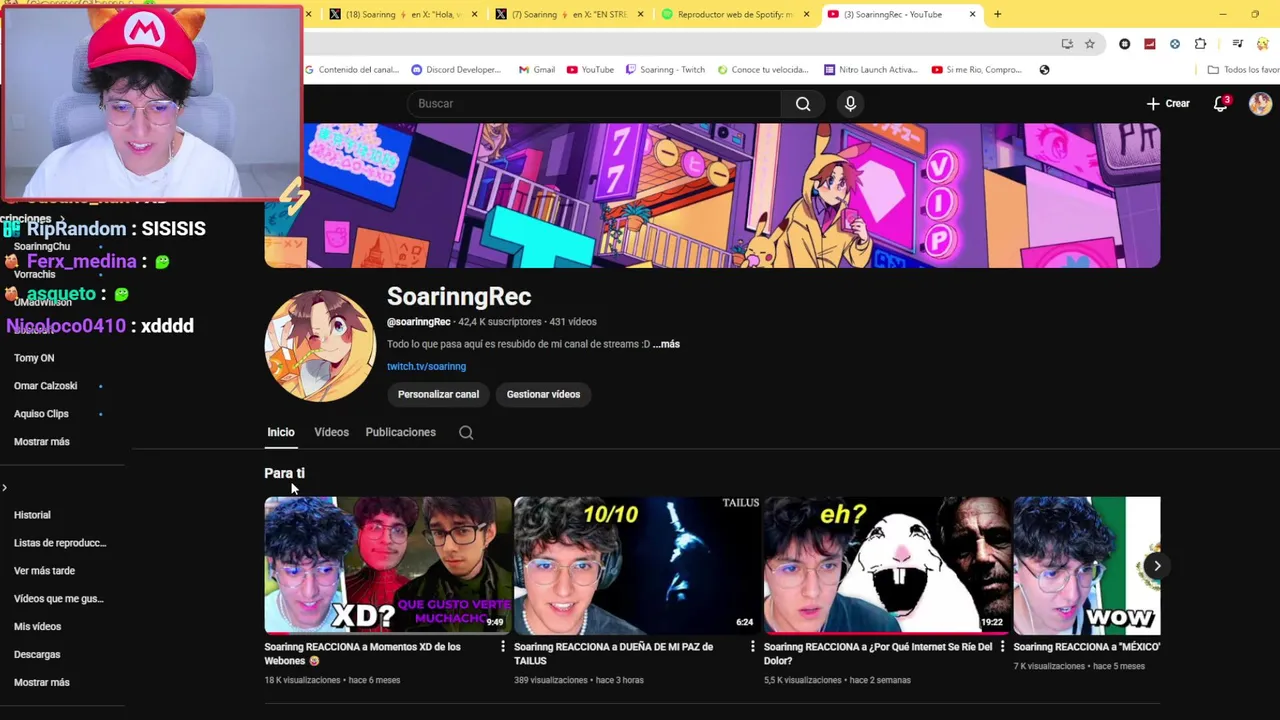Expand subscriptions with upper Mostrar más

[x=41, y=442]
